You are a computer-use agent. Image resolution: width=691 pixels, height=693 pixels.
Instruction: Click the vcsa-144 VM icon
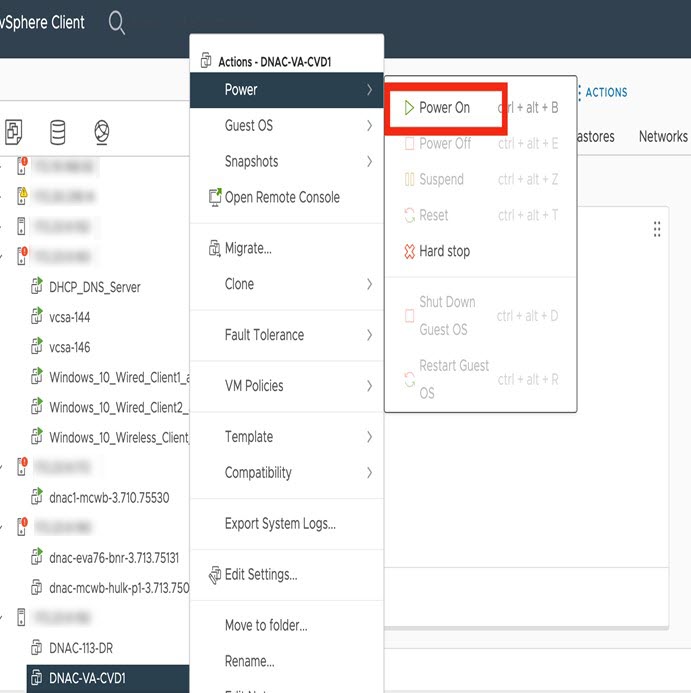coord(37,316)
